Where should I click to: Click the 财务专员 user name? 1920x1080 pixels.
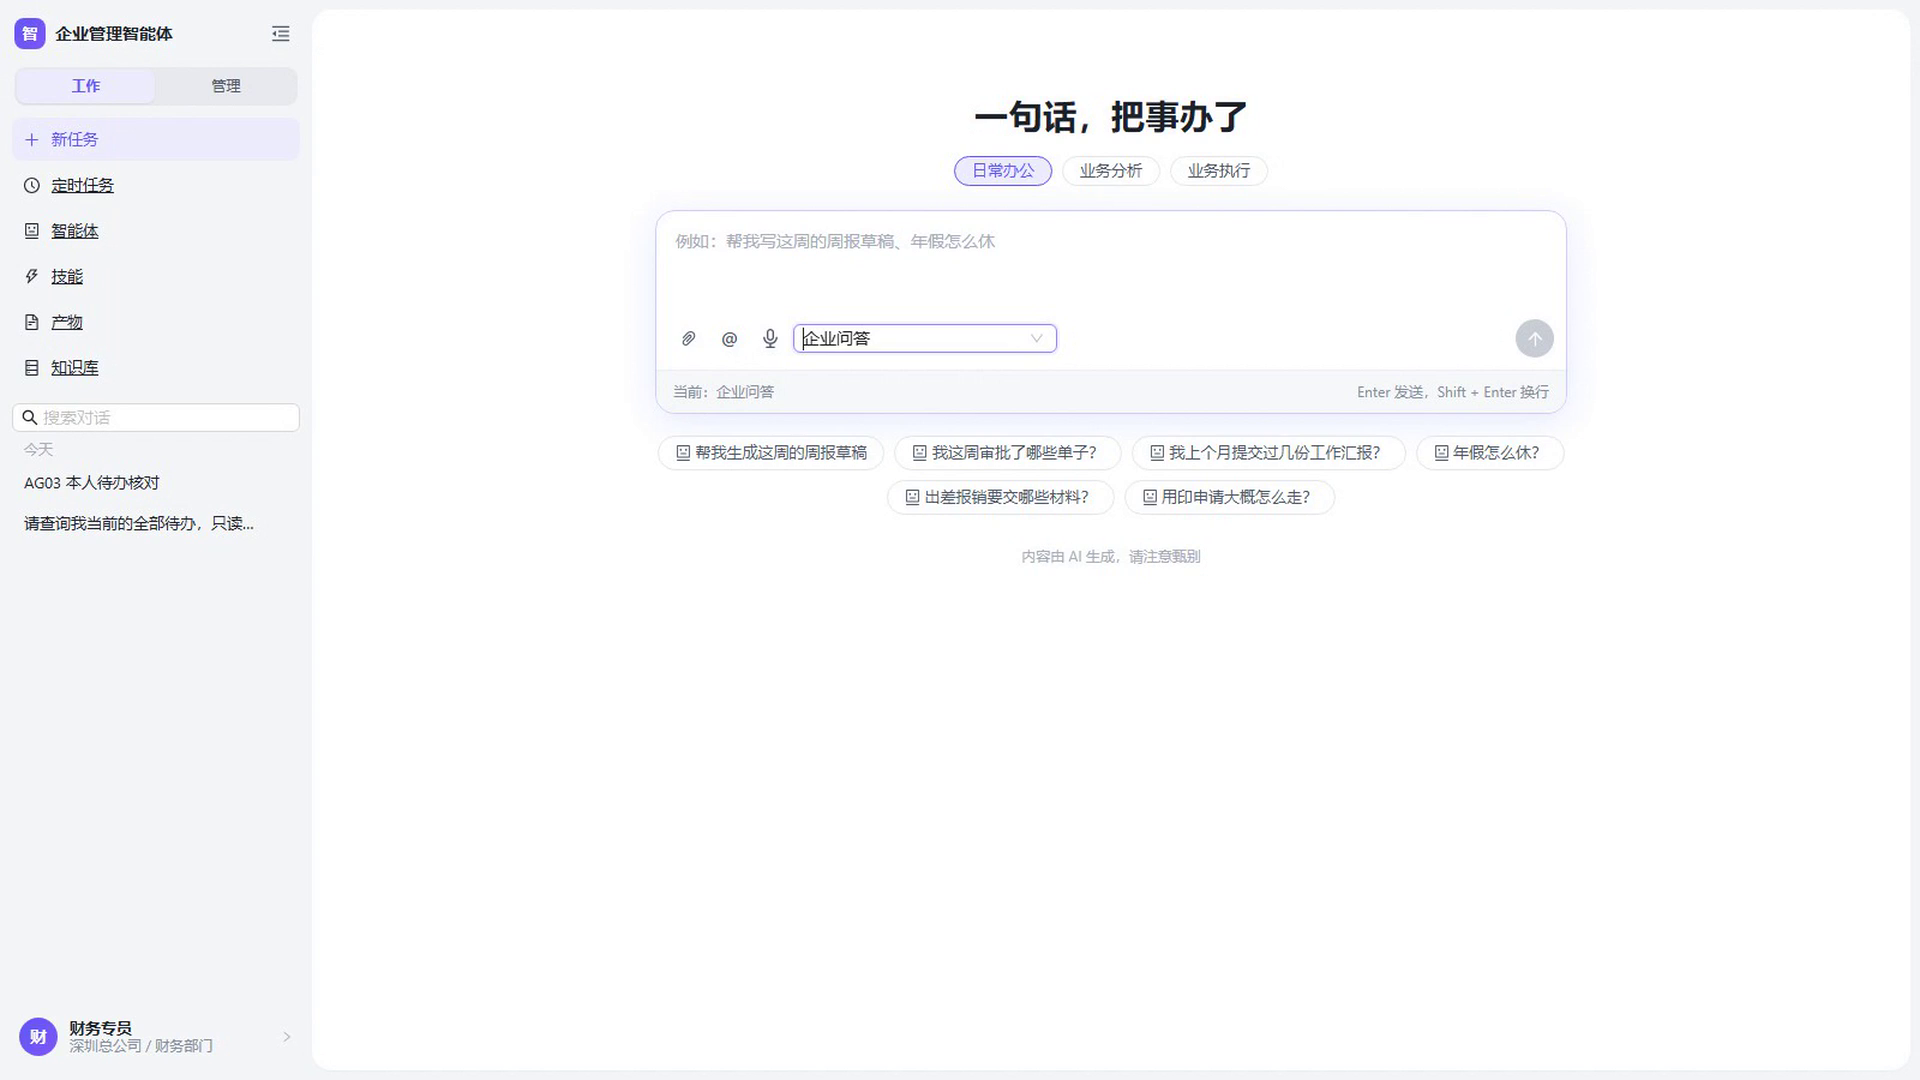pyautogui.click(x=100, y=1028)
